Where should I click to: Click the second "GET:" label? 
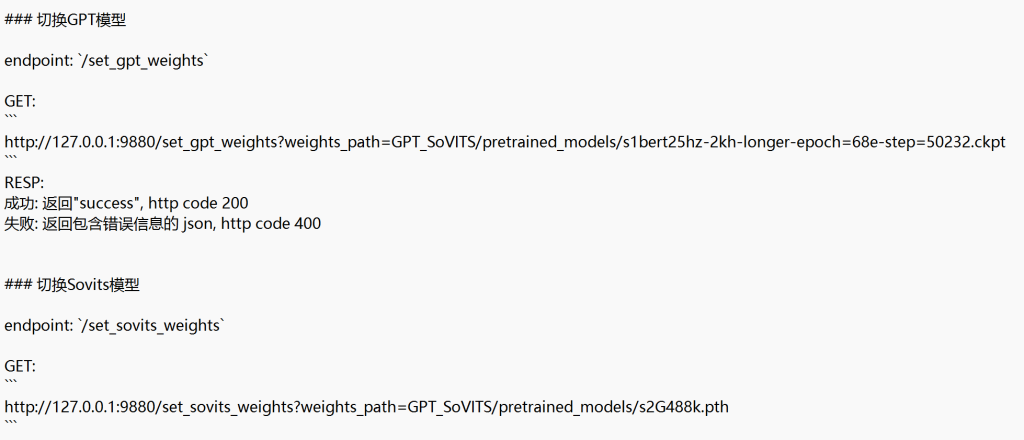tap(20, 366)
